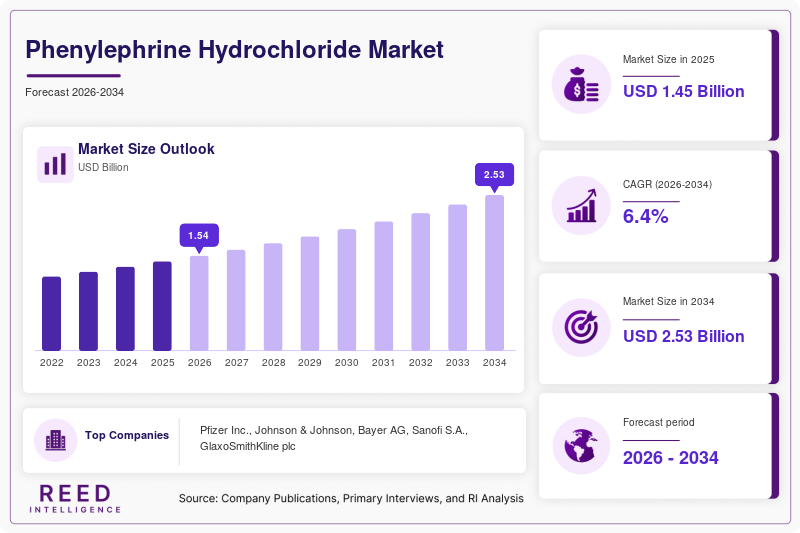Viewport: 800px width, 533px height.
Task: Click the Top Companies label
Action: [x=127, y=435]
